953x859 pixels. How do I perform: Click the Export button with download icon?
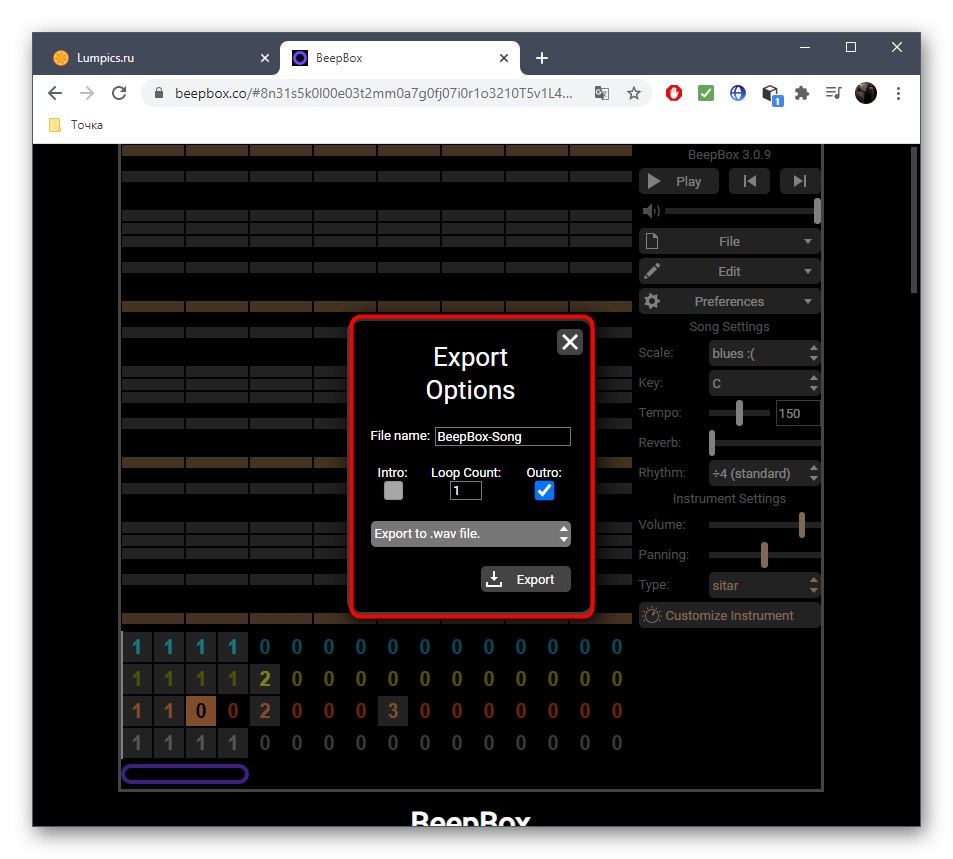tap(525, 579)
